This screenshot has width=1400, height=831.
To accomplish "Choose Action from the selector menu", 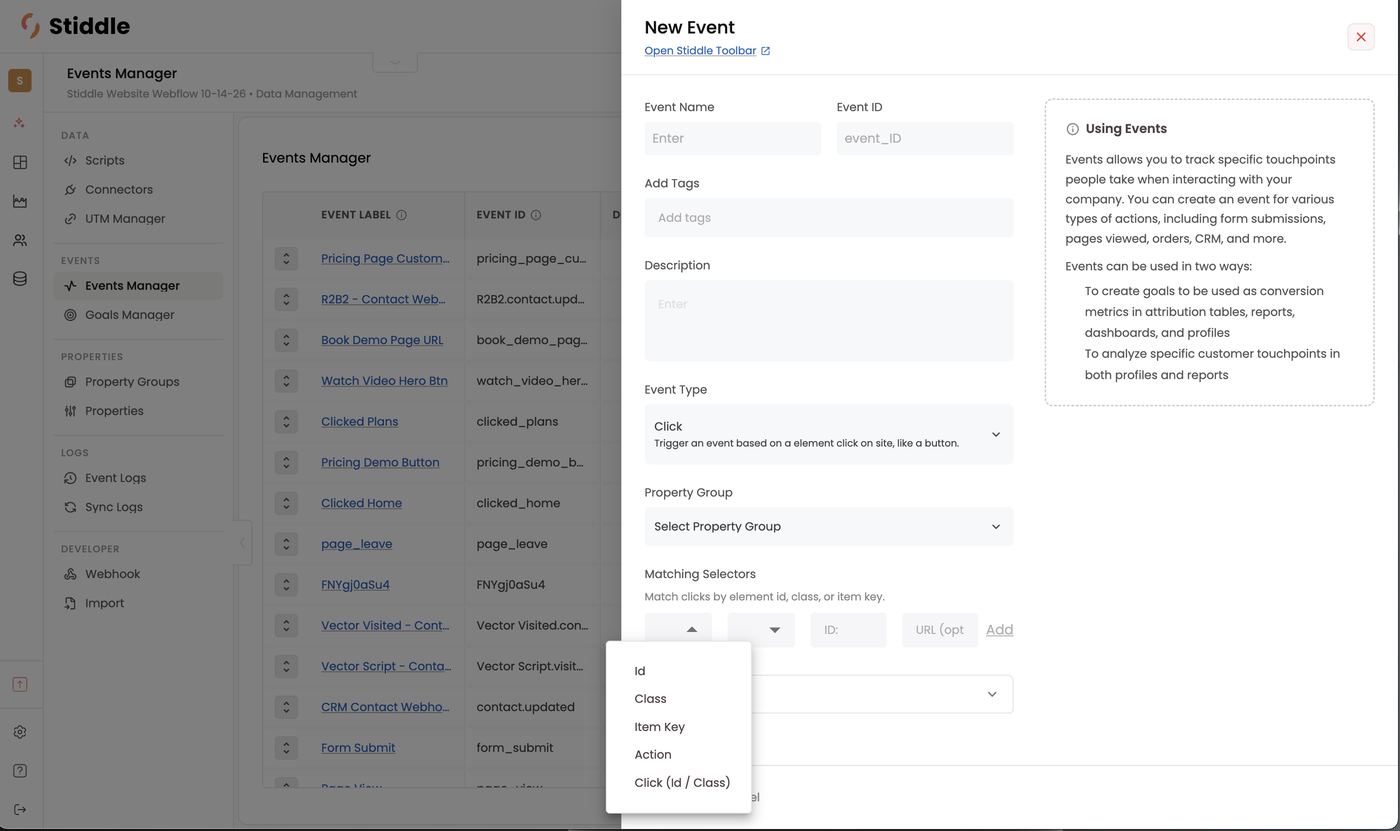I will point(678,755).
